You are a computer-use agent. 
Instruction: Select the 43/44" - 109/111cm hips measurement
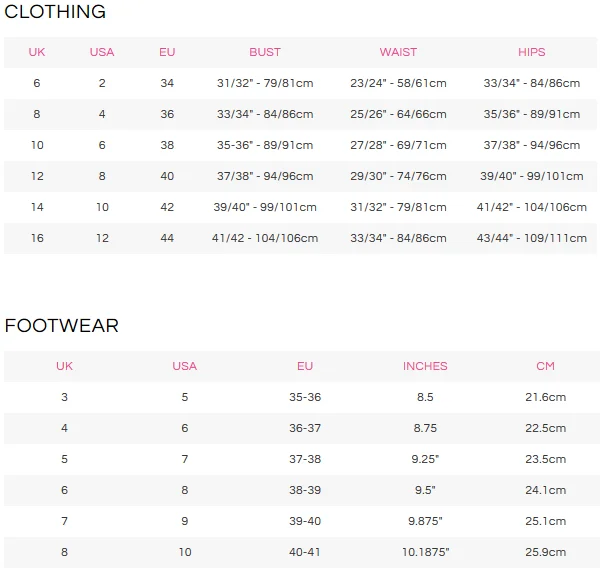pos(533,238)
